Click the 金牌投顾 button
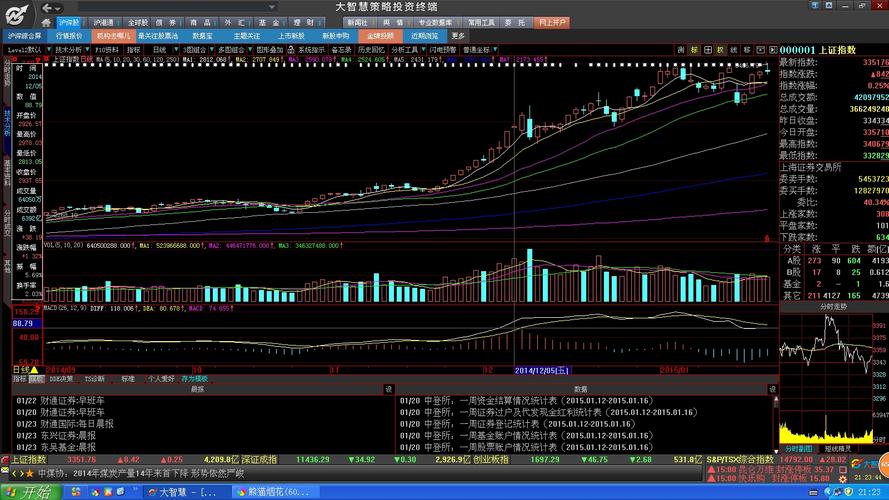The image size is (889, 500). [380, 36]
